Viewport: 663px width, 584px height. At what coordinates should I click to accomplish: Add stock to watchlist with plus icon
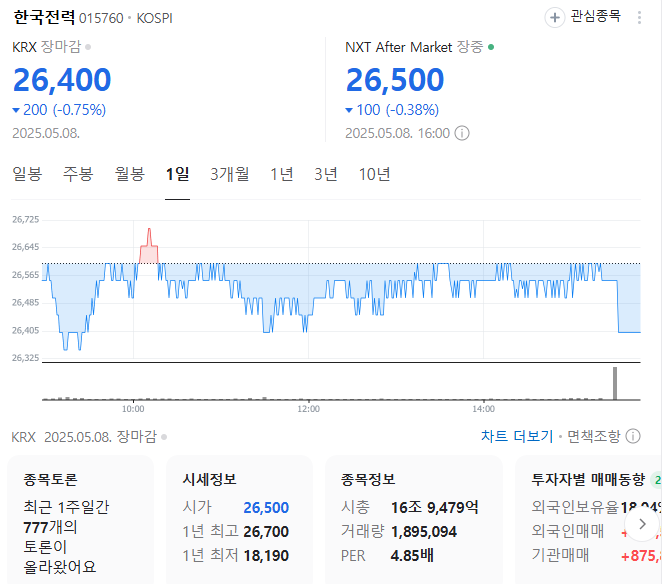click(554, 18)
